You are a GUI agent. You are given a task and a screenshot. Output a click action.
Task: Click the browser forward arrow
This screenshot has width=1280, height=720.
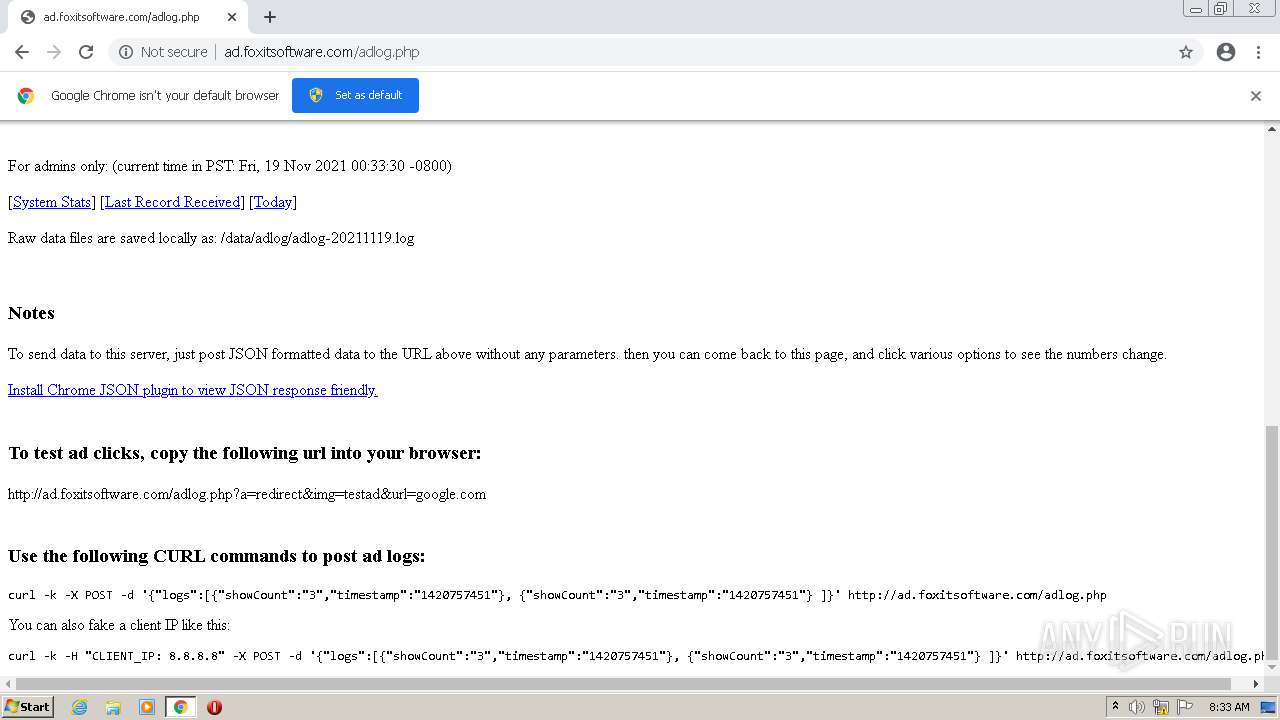tap(54, 52)
